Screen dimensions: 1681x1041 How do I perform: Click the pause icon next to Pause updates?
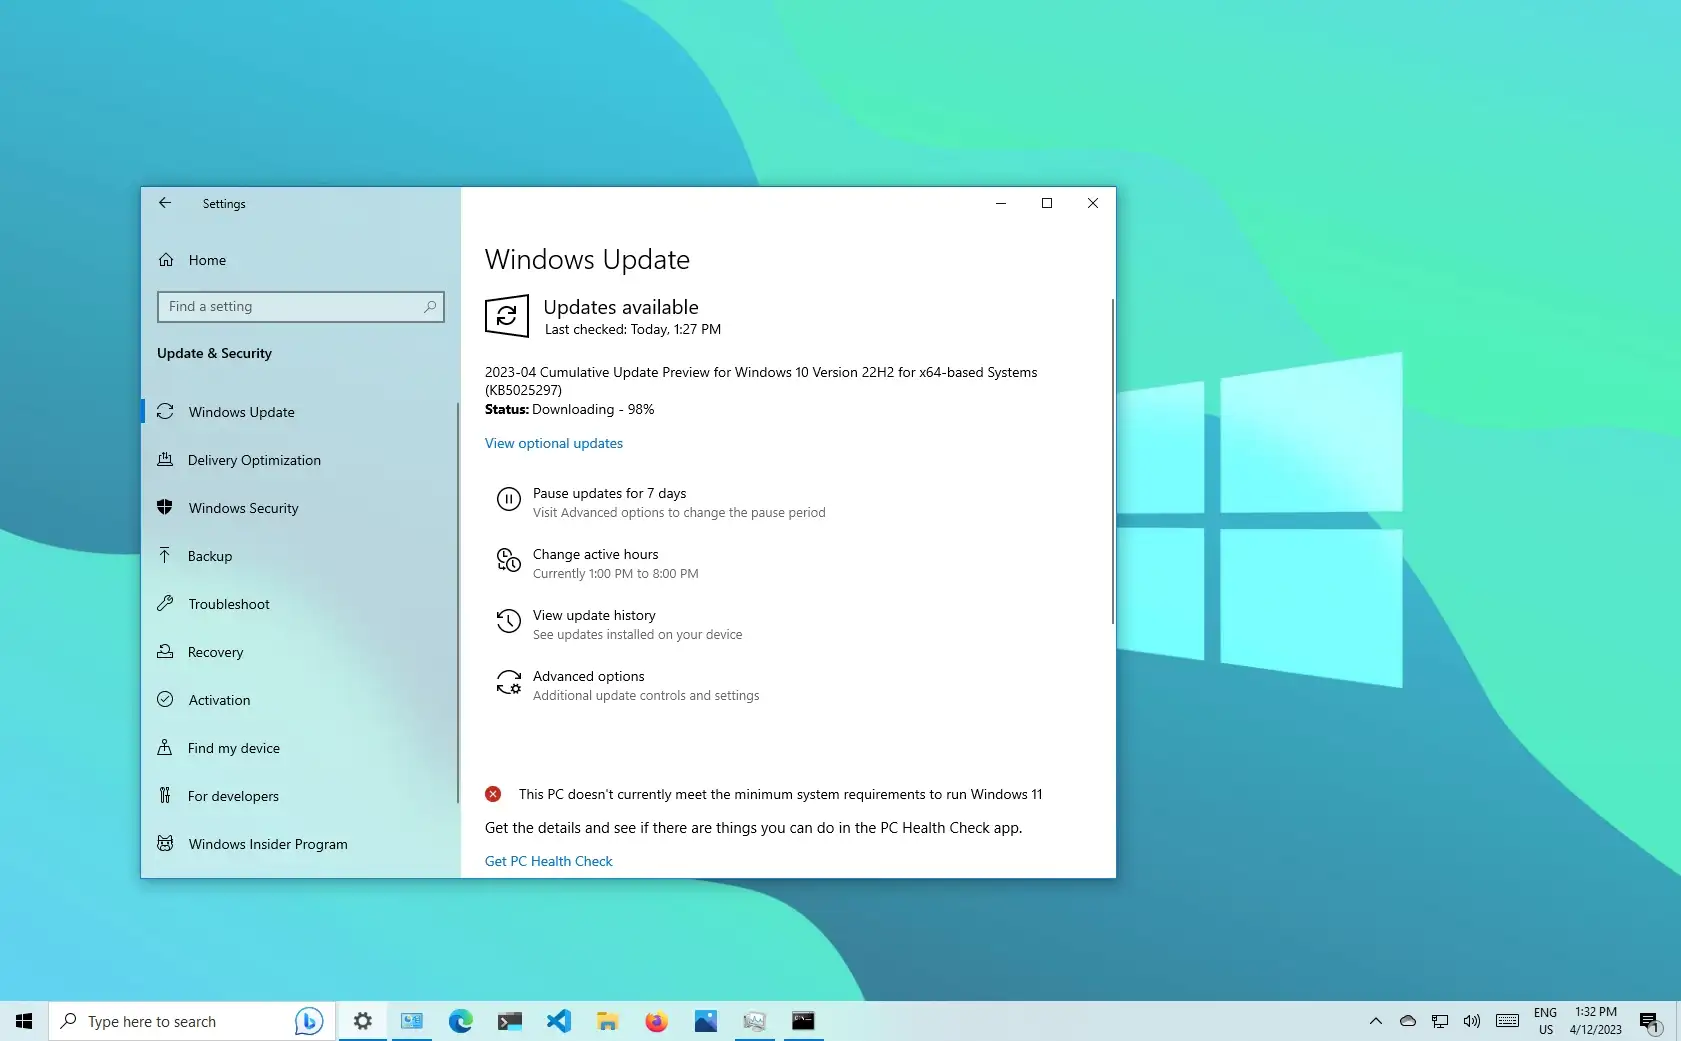509,500
